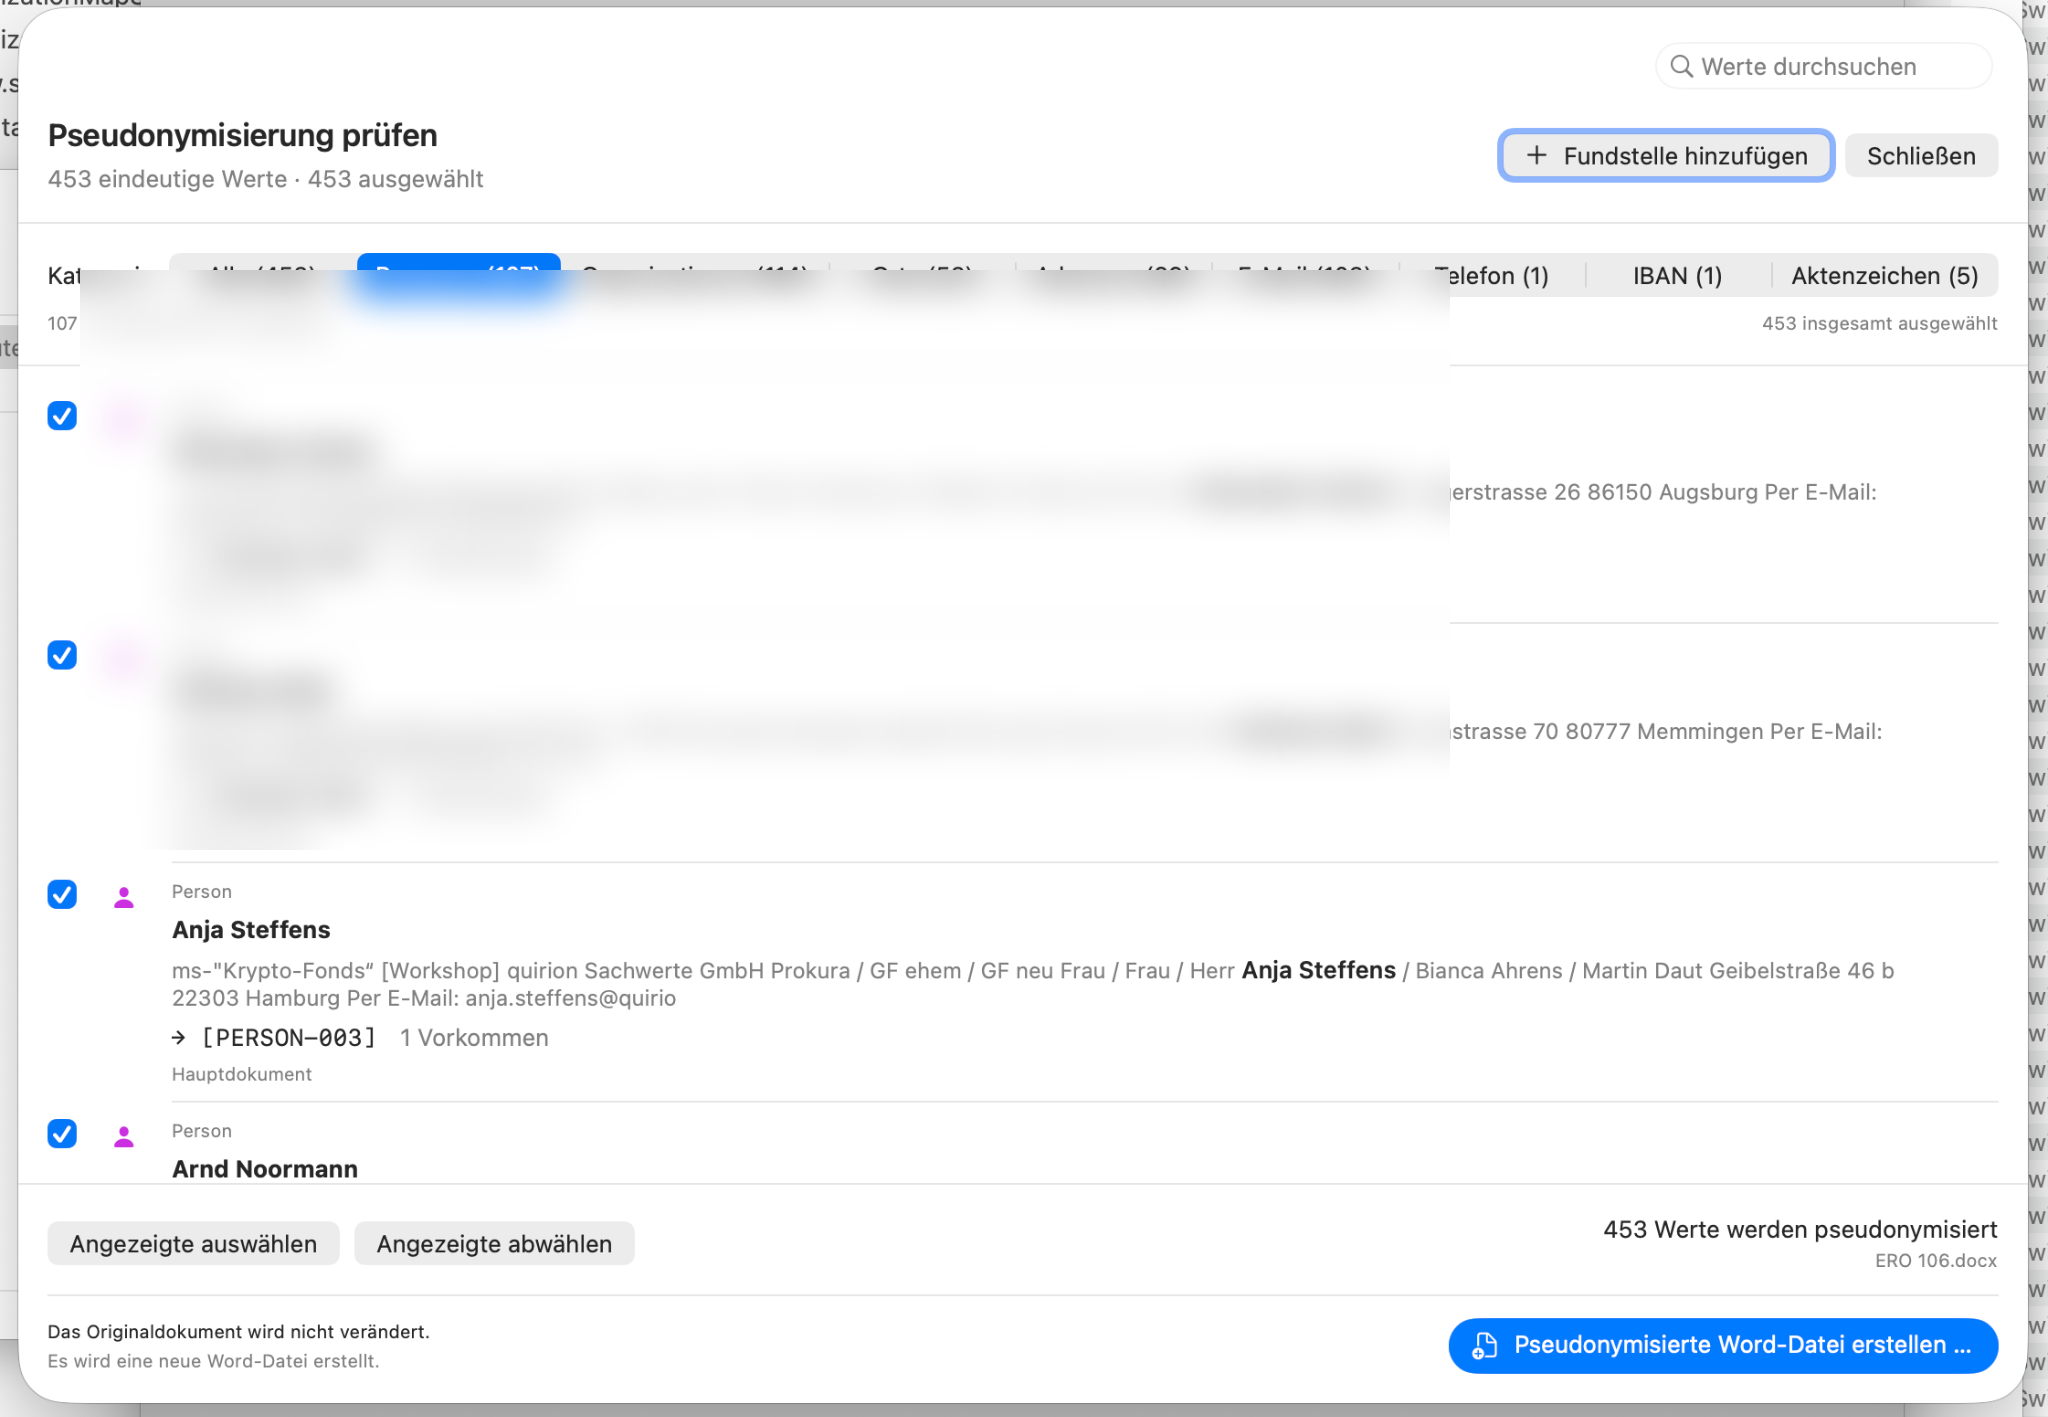The height and width of the screenshot is (1417, 2048).
Task: Select the 'Anja Steffens' name heading
Action: coord(251,929)
